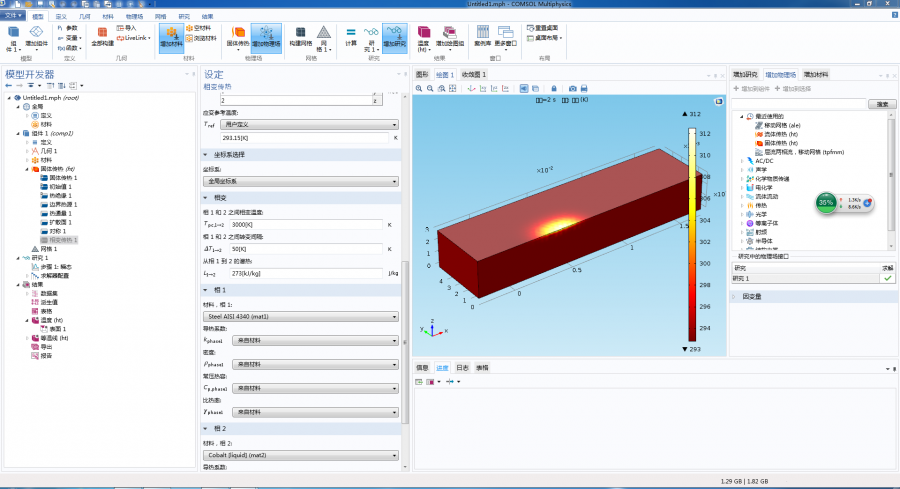Click the 增加到选择 add to selection button
Viewport: 900px width, 489px height.
tap(793, 89)
